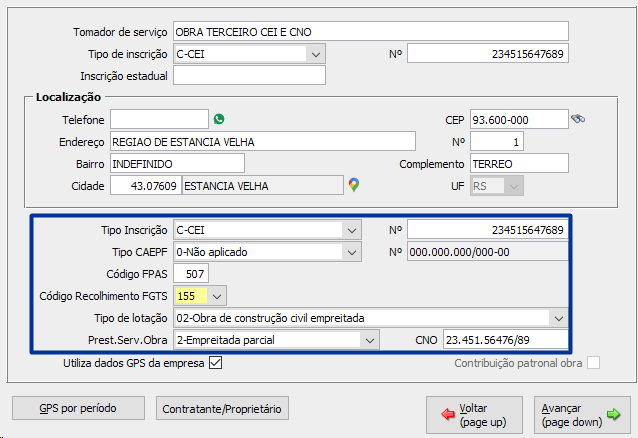Click the CNO field 23.451.56476/89

pyautogui.click(x=506, y=339)
